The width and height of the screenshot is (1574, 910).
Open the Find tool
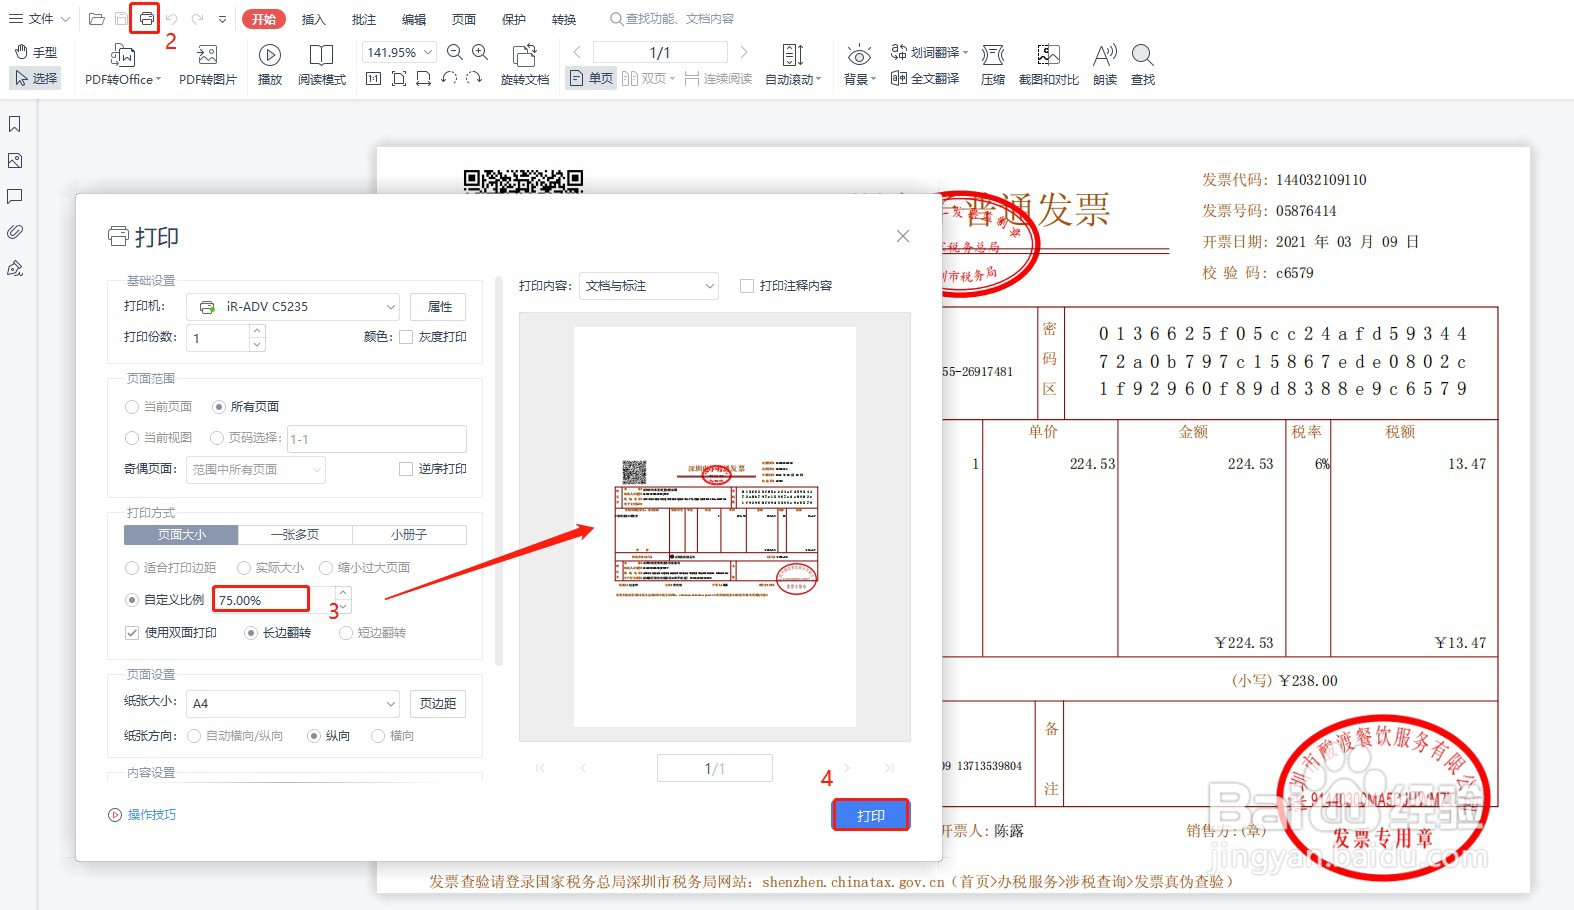point(1143,64)
